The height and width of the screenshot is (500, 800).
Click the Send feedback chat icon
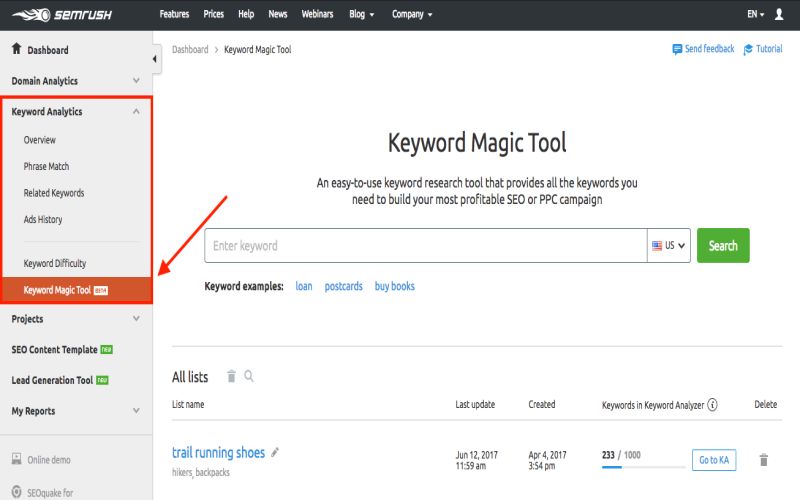point(677,49)
